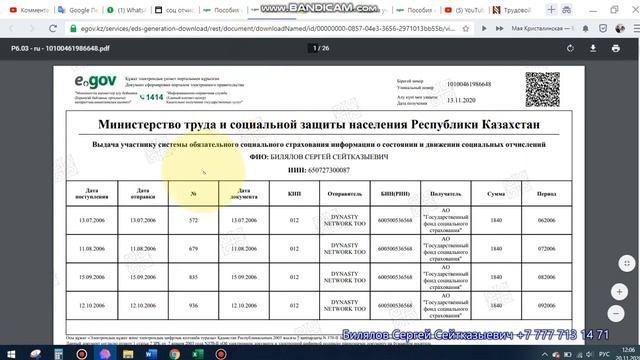Open the browser main menu
Image resolution: width=640 pixels, height=360 pixels.
pos(636,29)
